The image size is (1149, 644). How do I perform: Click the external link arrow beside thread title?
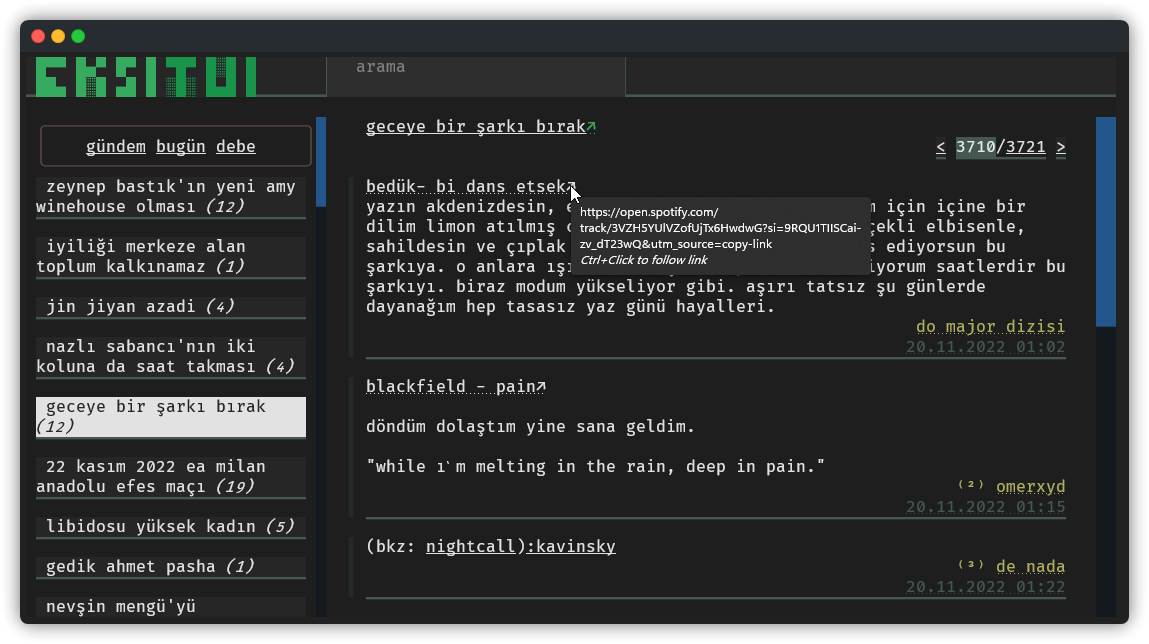(x=591, y=127)
